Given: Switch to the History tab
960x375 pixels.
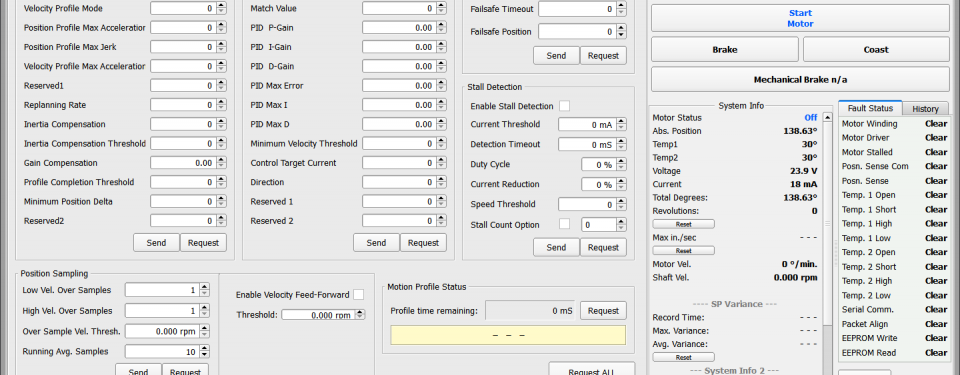Looking at the screenshot, I should [925, 108].
